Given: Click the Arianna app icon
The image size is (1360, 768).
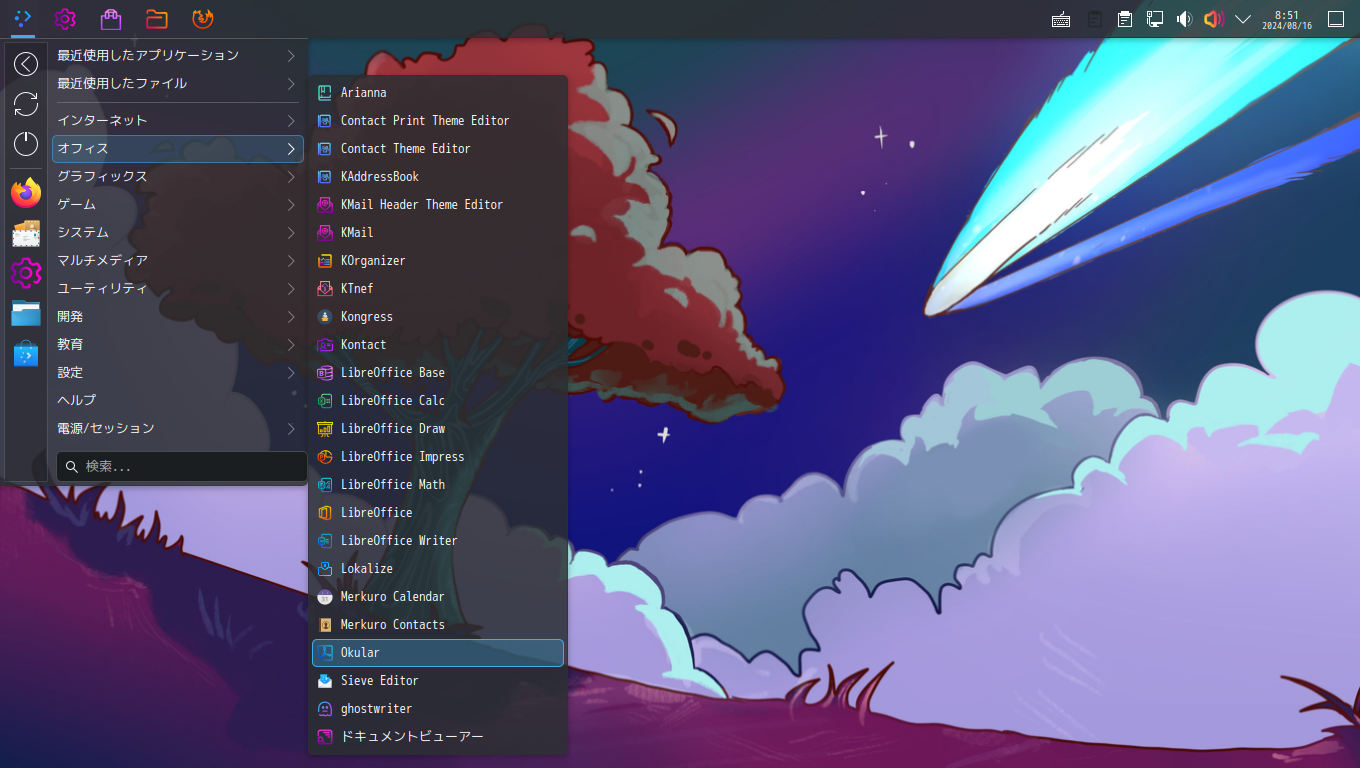Looking at the screenshot, I should tap(324, 93).
